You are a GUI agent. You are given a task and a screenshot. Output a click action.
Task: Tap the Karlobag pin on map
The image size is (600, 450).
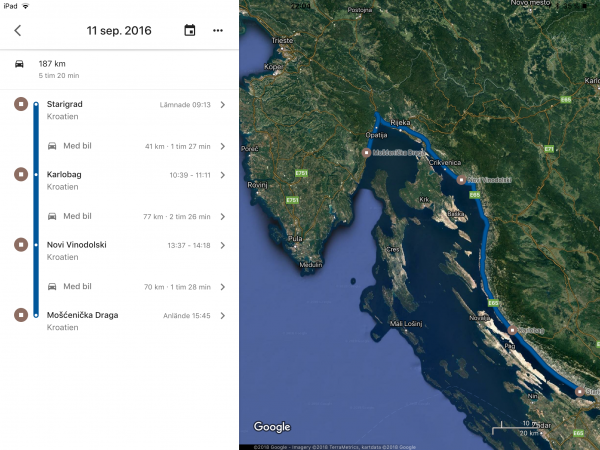512,329
